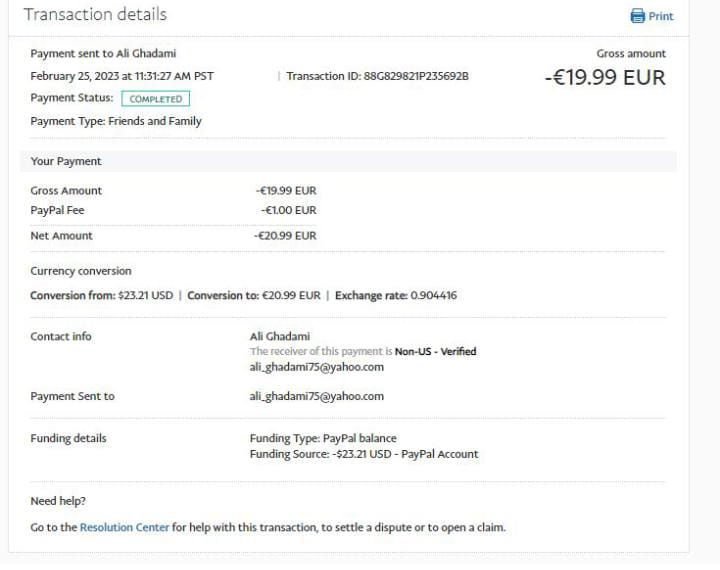Click the Contact info email address
720x570 pixels.
click(316, 367)
